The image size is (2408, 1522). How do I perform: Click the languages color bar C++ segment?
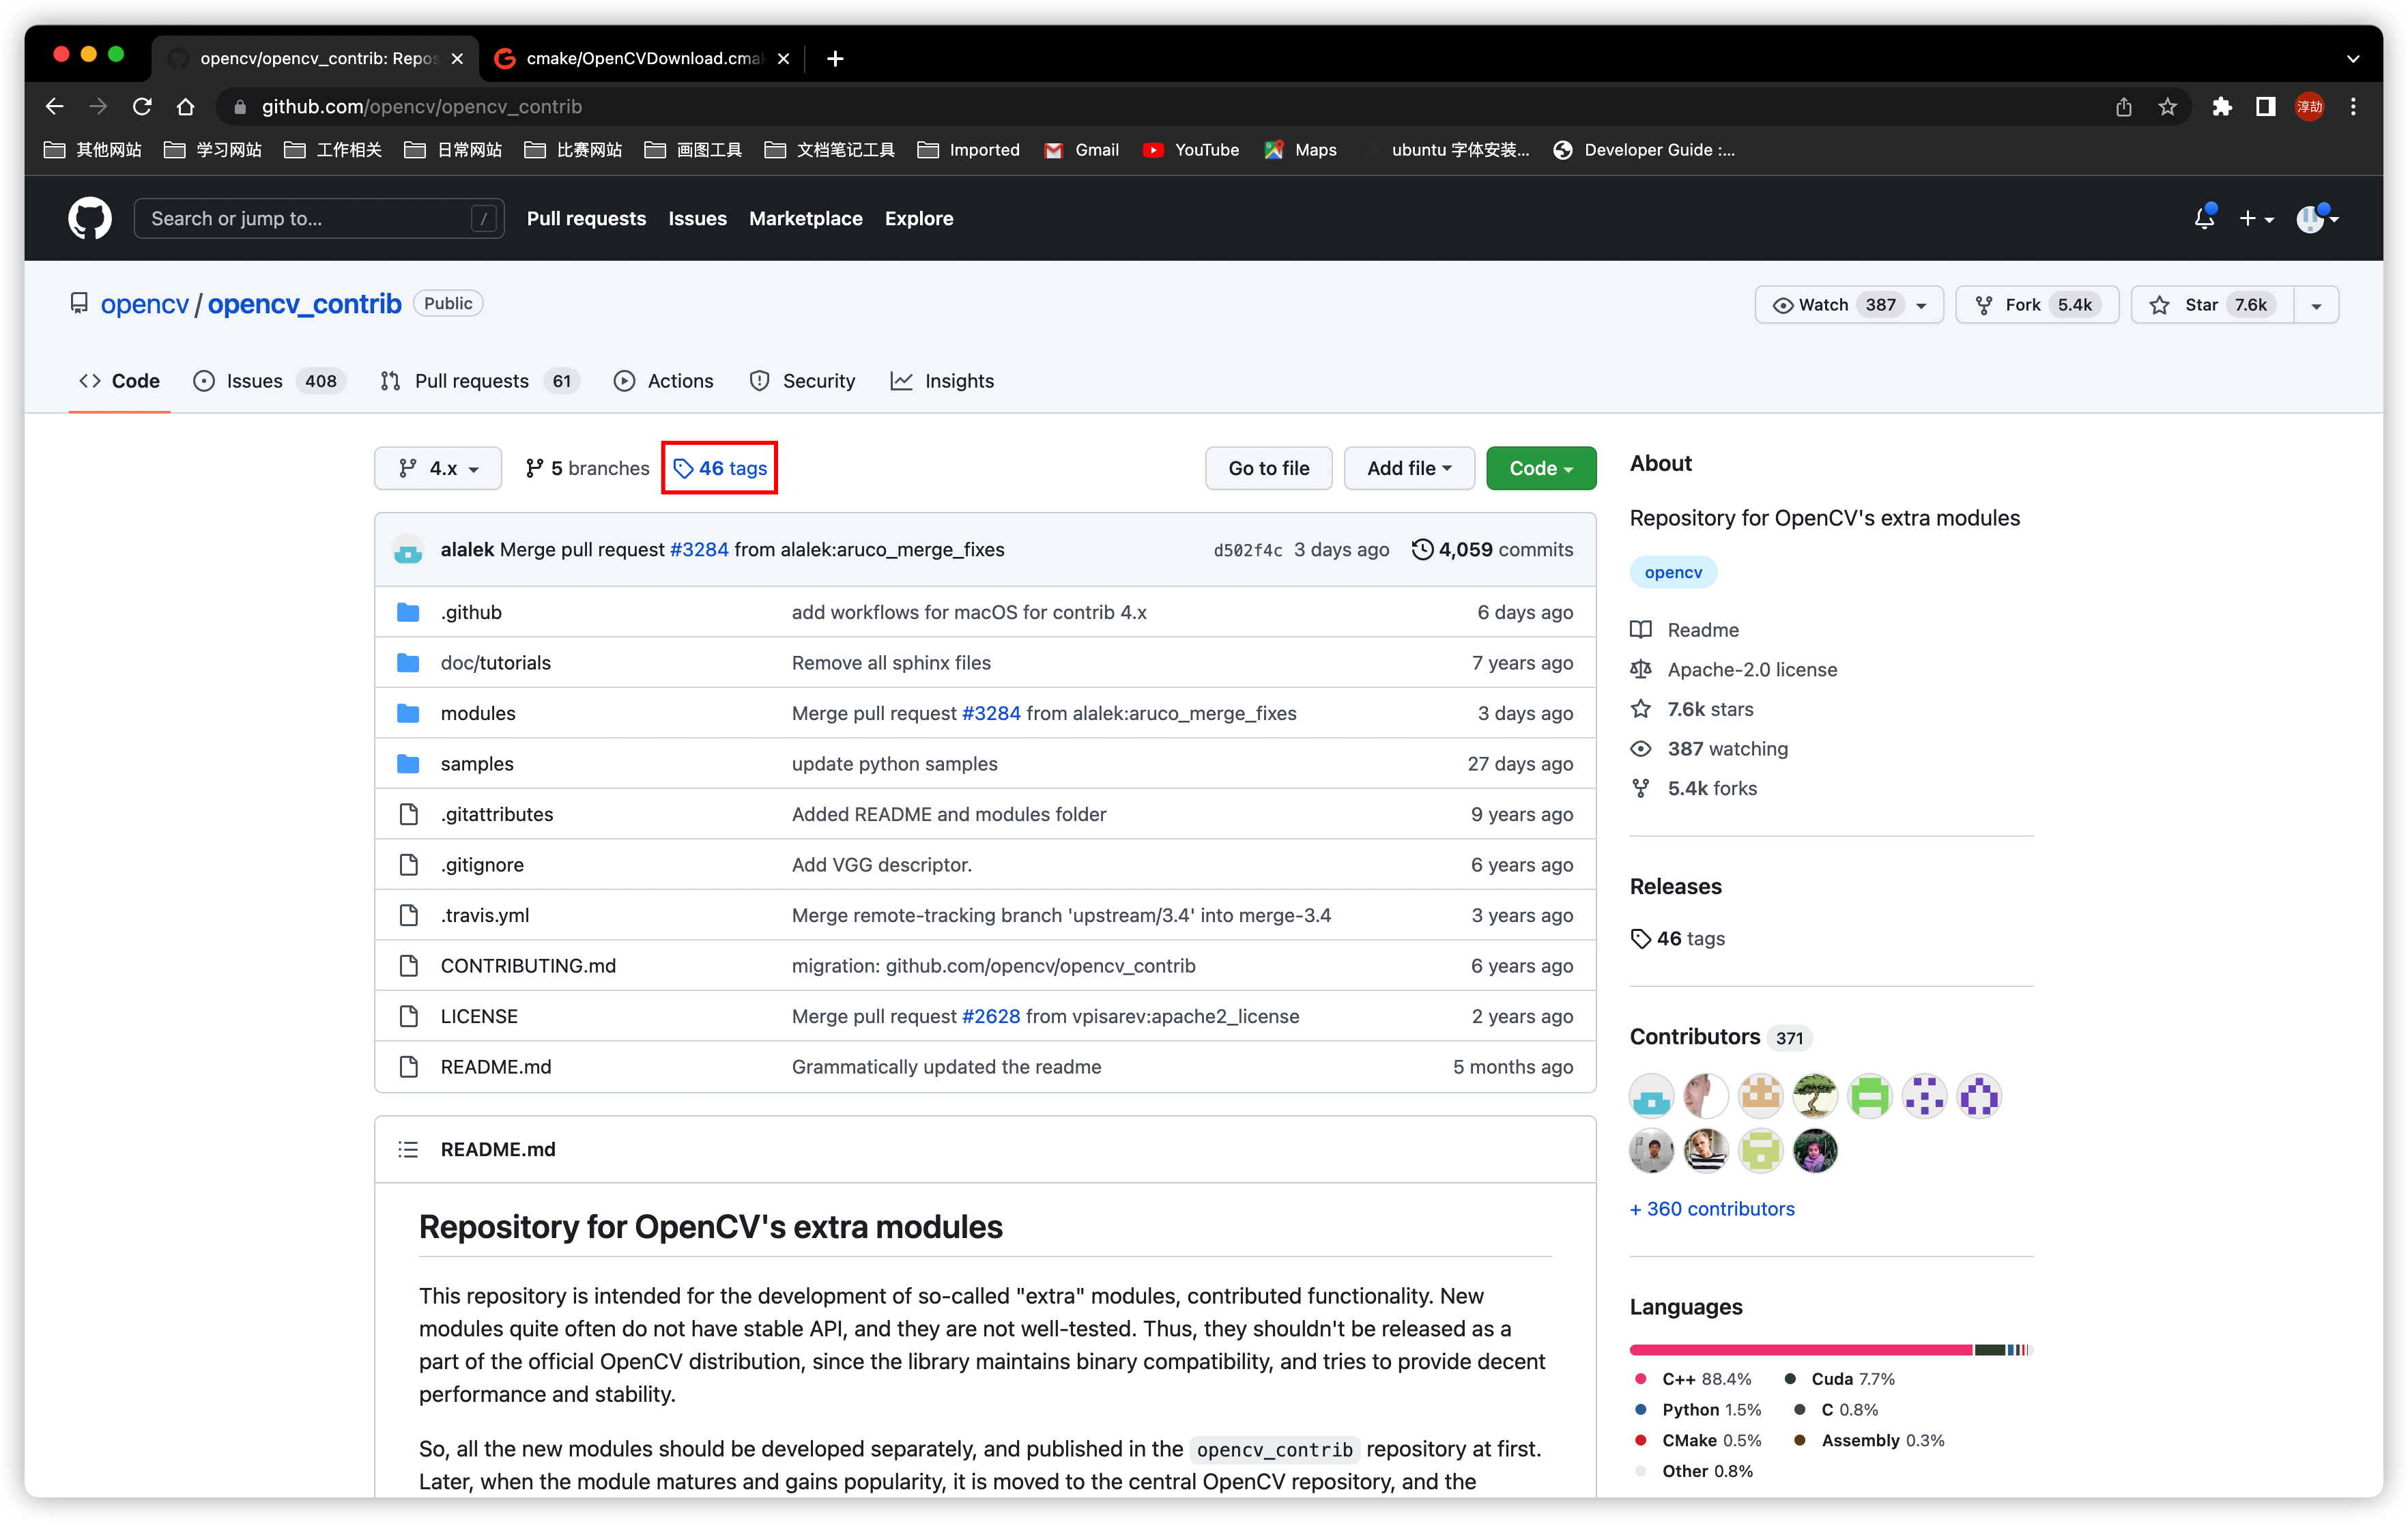pos(1800,1350)
